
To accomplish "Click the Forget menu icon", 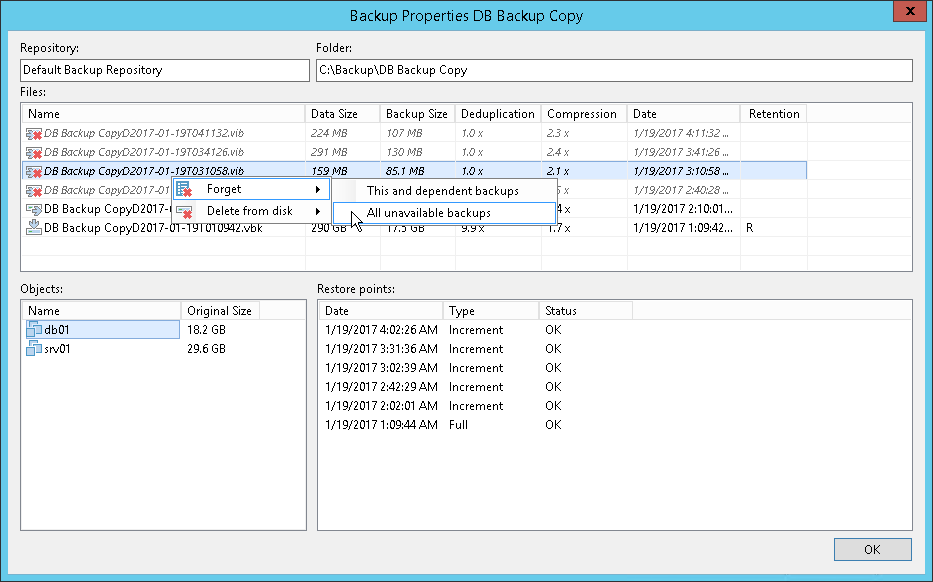I will coord(184,189).
